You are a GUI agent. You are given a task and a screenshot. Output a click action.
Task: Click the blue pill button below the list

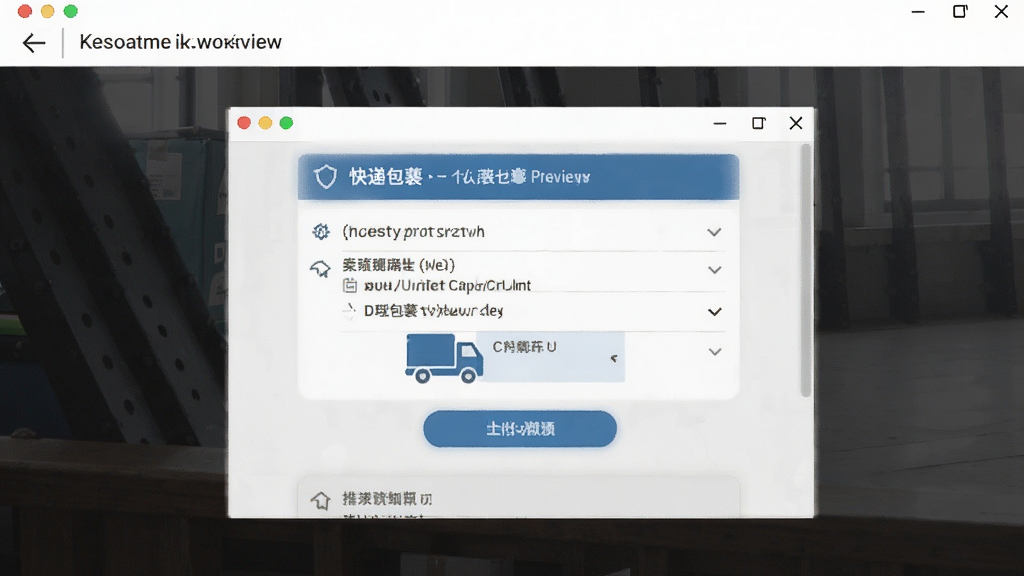coord(520,429)
